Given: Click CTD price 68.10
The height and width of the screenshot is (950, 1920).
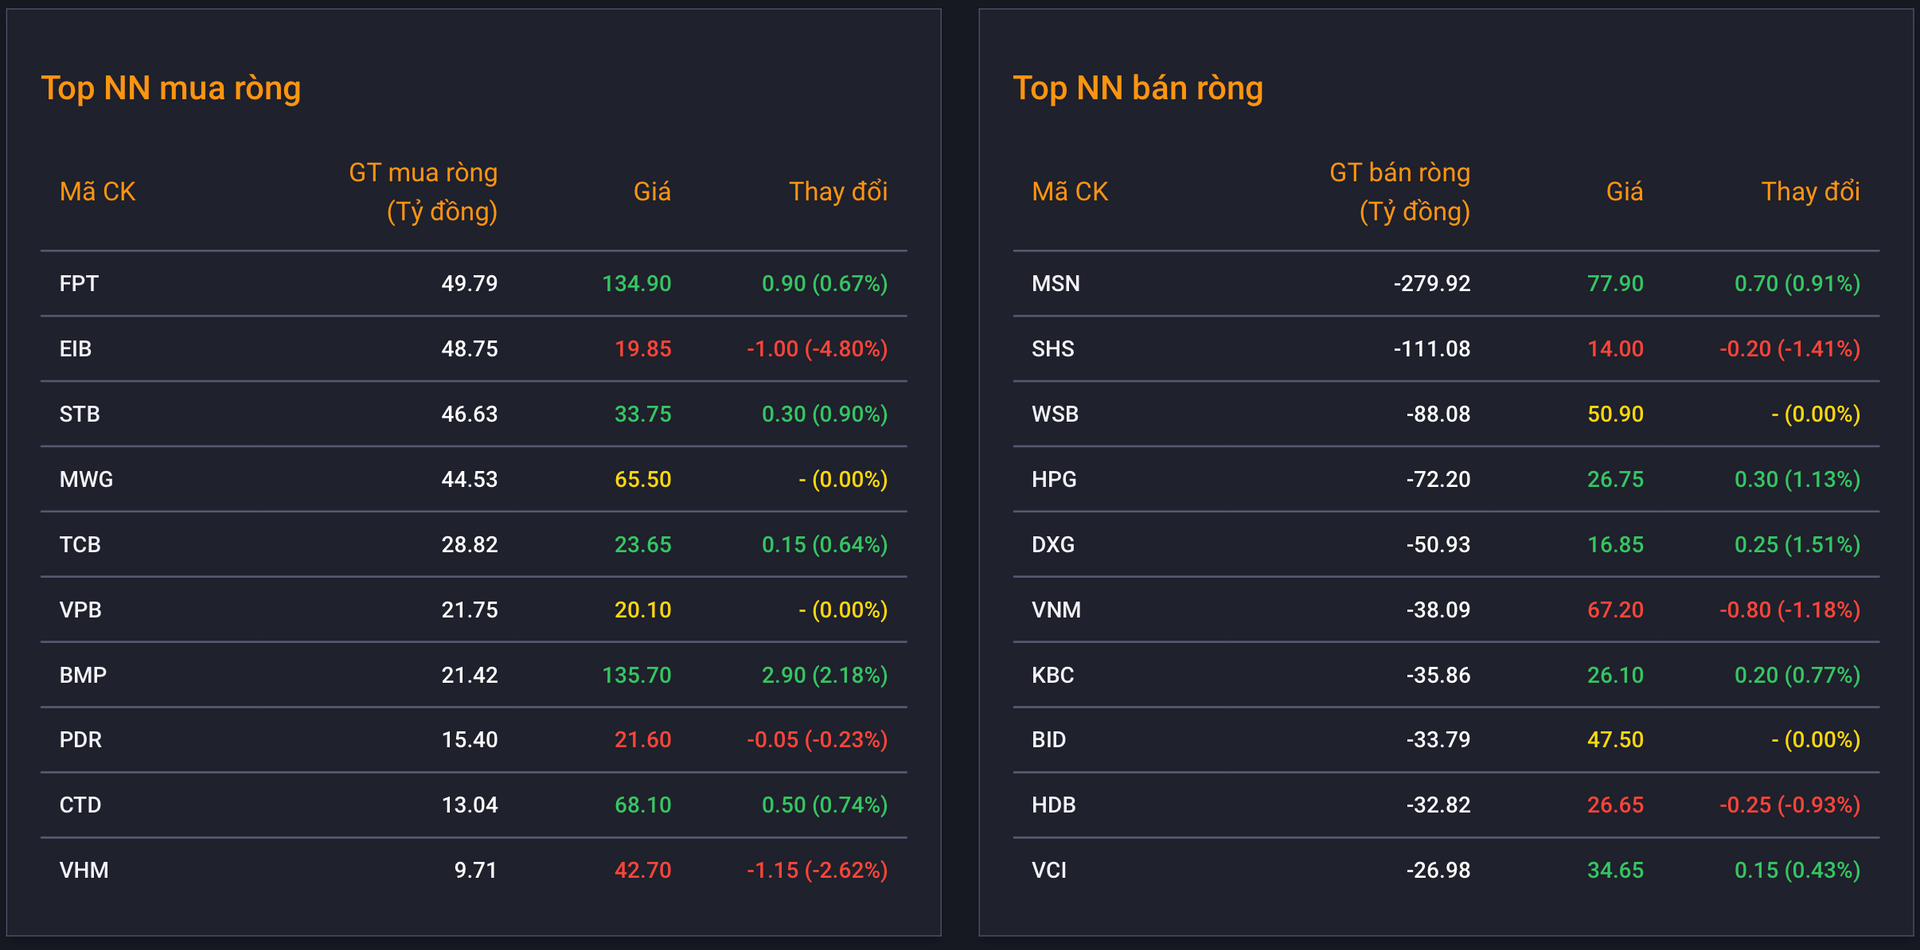Looking at the screenshot, I should tap(643, 805).
